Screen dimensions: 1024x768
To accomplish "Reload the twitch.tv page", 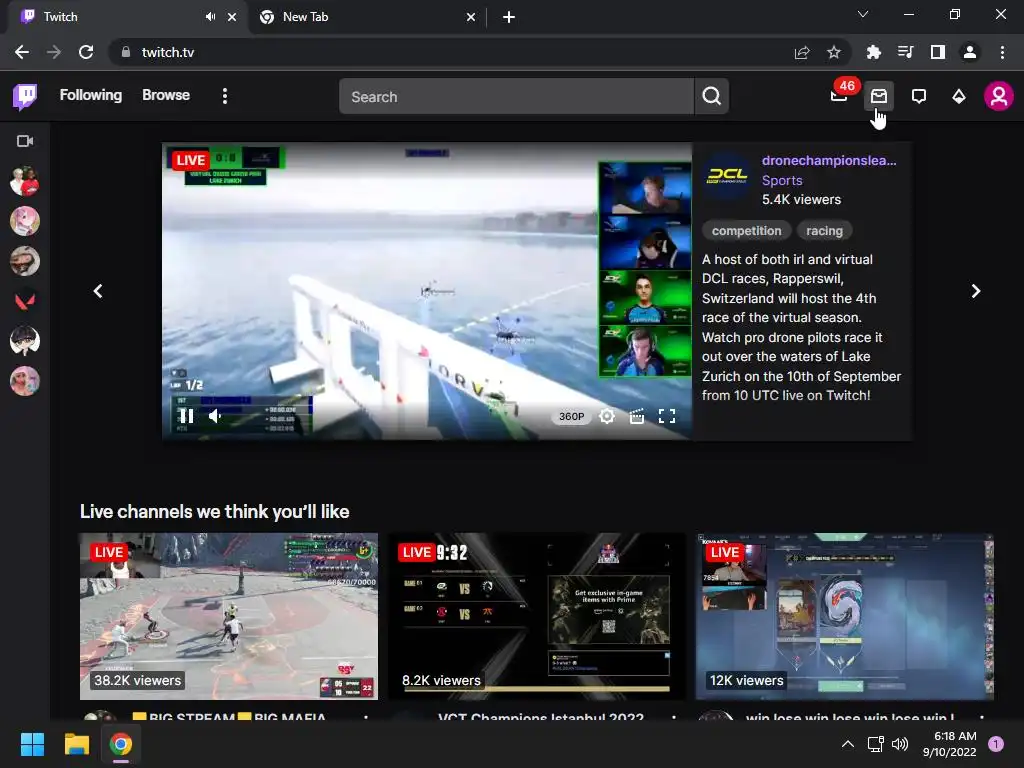I will tap(86, 52).
